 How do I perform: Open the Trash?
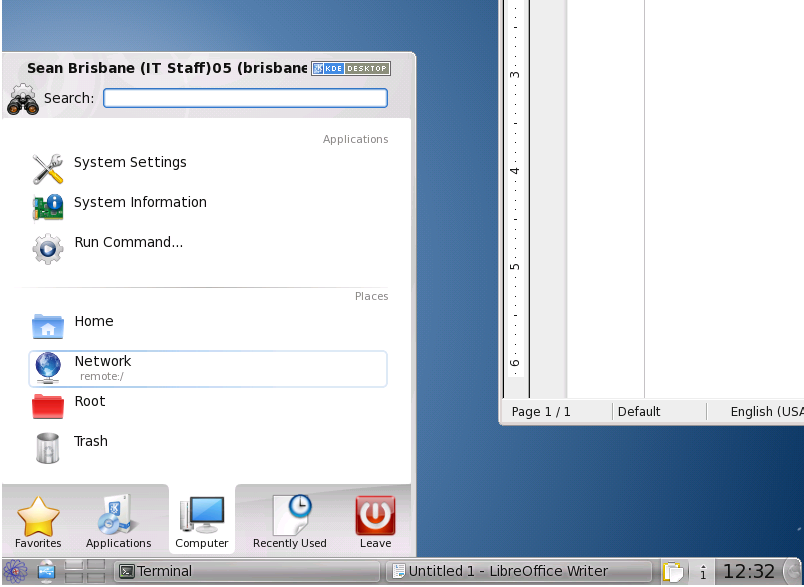90,442
